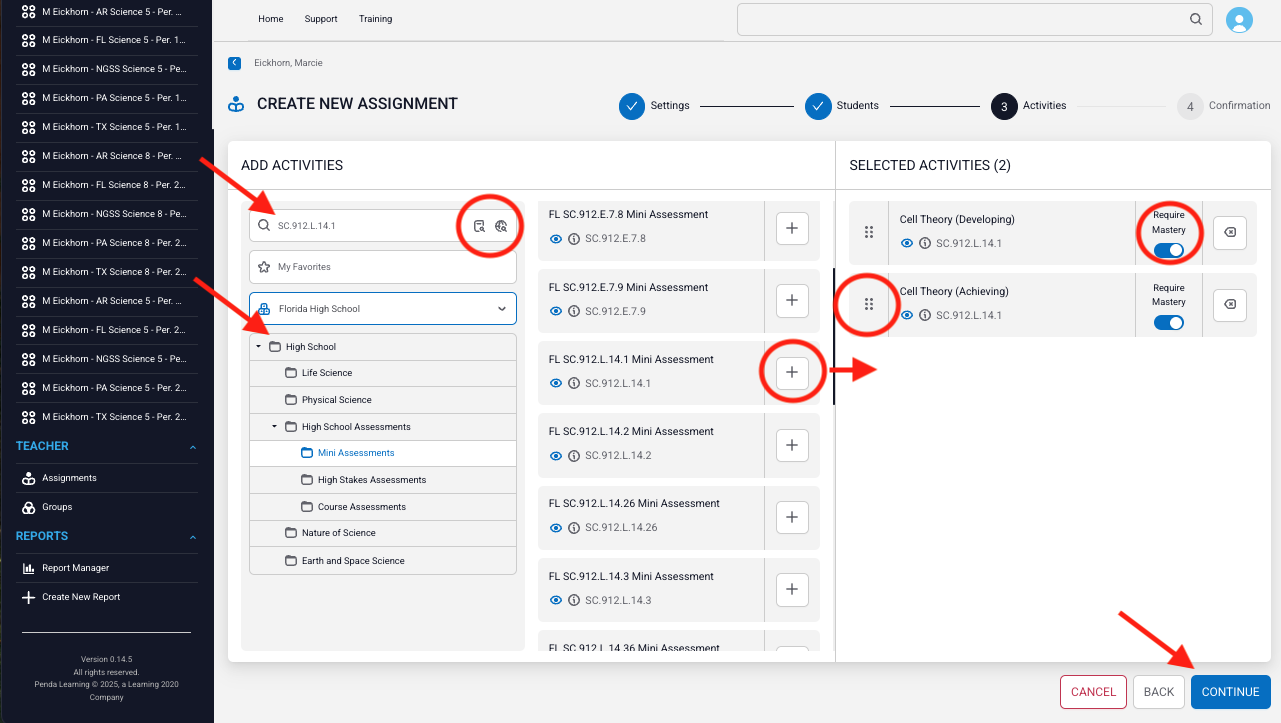
Task: Remove Cell Theory (Developing) from selected activities
Action: pyautogui.click(x=1230, y=232)
